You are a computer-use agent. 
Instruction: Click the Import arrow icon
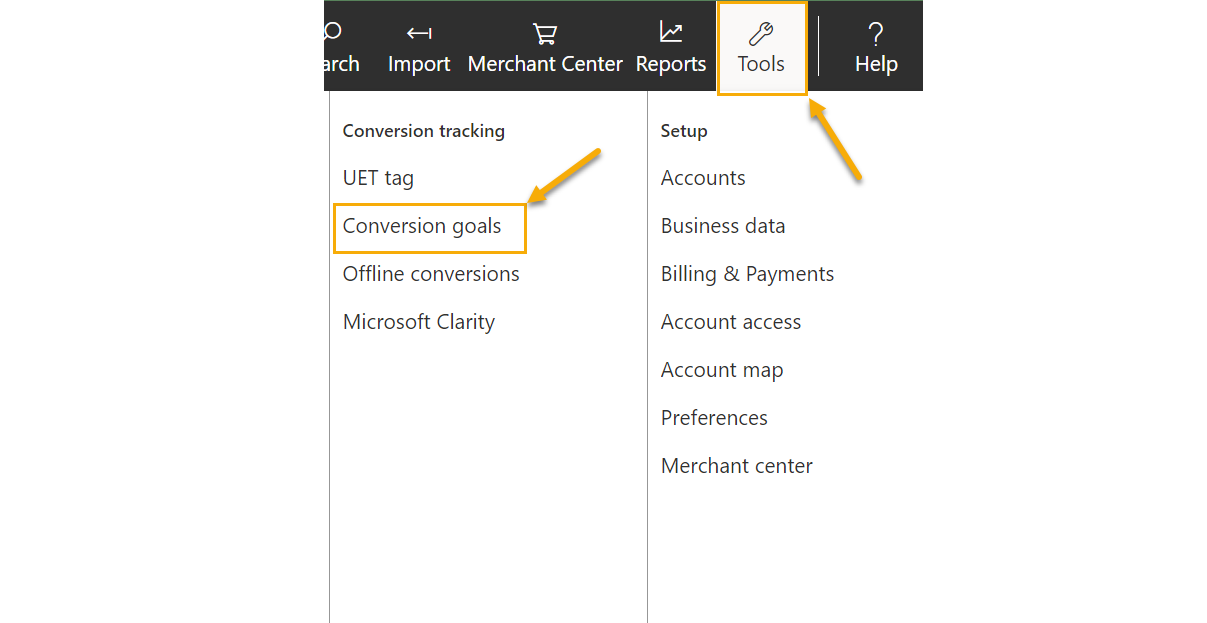point(419,34)
